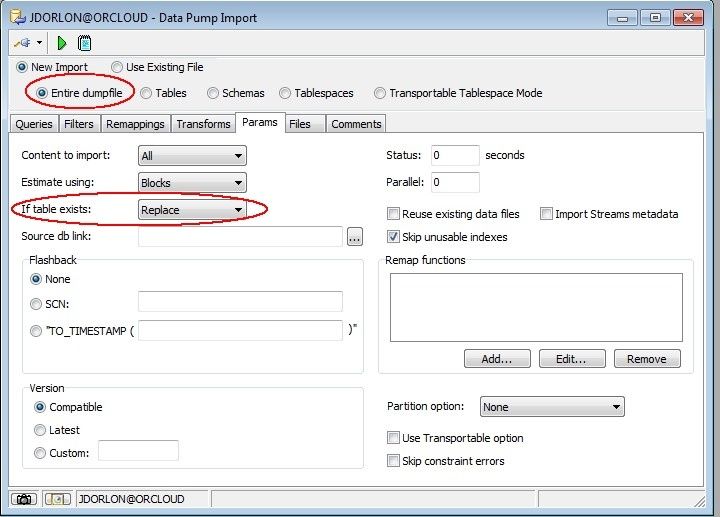Select the Schemas import mode radio

tap(213, 93)
